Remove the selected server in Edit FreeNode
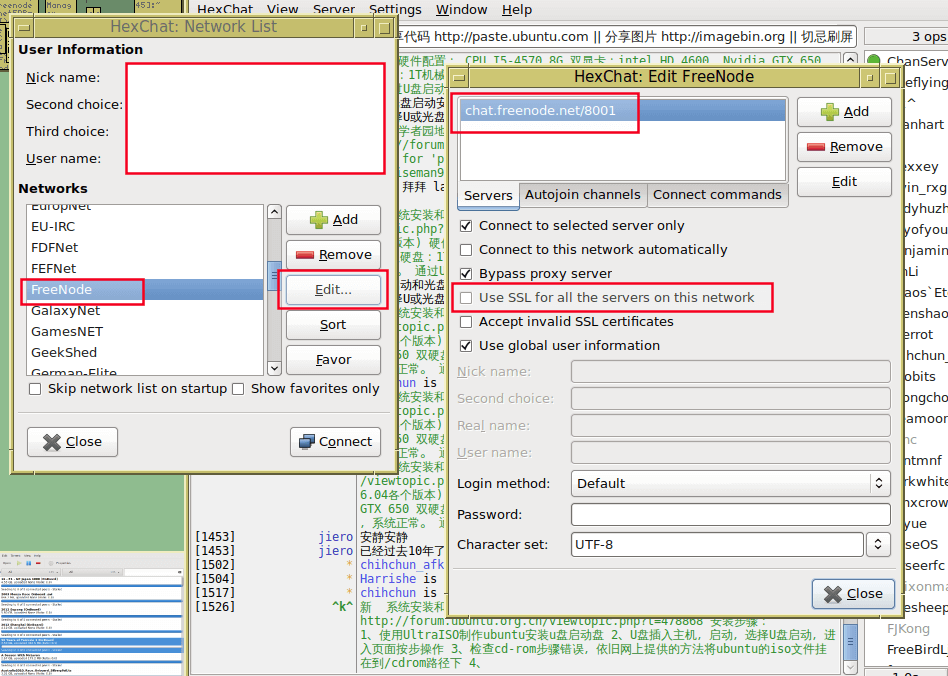Screen dimensions: 948x676 click(844, 147)
